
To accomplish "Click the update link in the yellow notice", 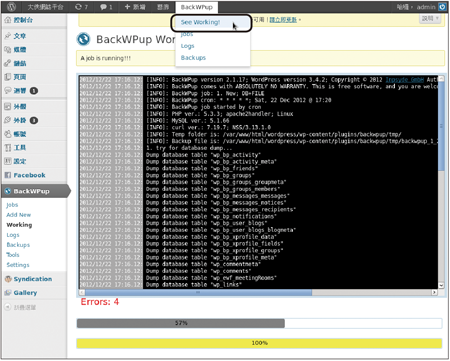I will (283, 20).
